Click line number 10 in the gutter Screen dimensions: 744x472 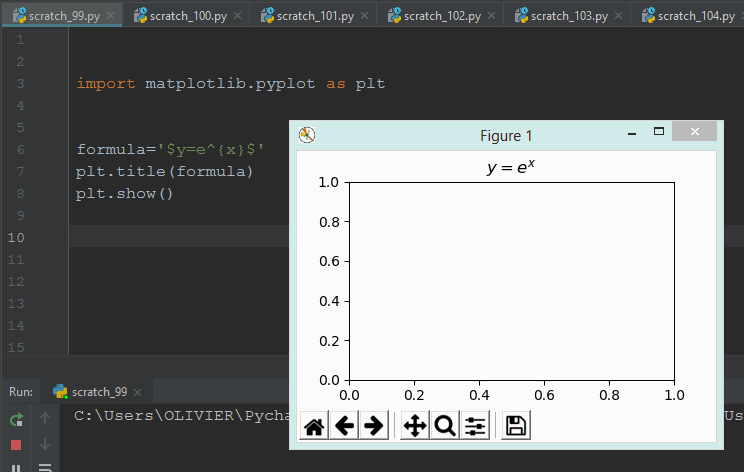point(16,238)
